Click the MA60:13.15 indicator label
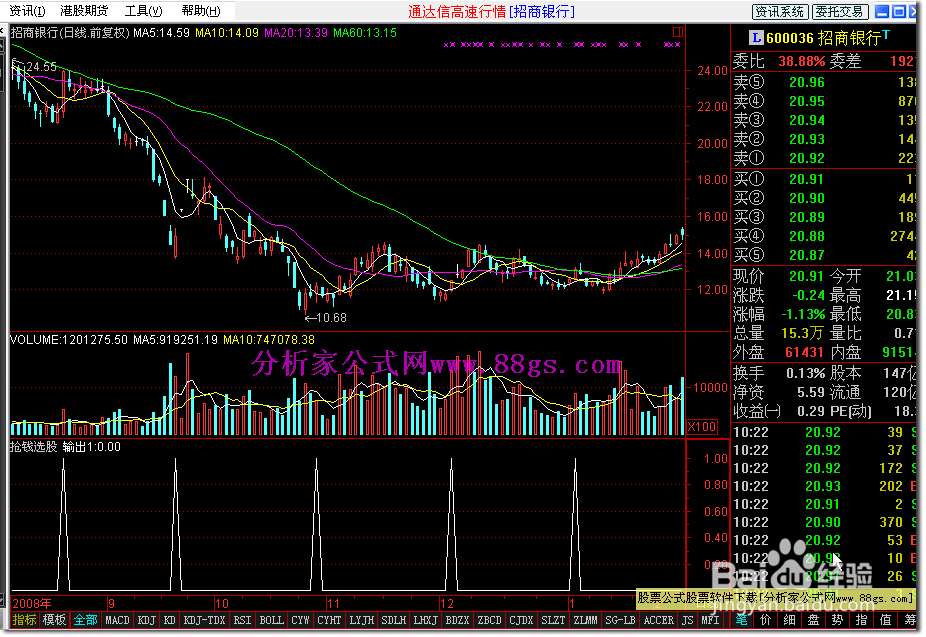 [x=365, y=33]
